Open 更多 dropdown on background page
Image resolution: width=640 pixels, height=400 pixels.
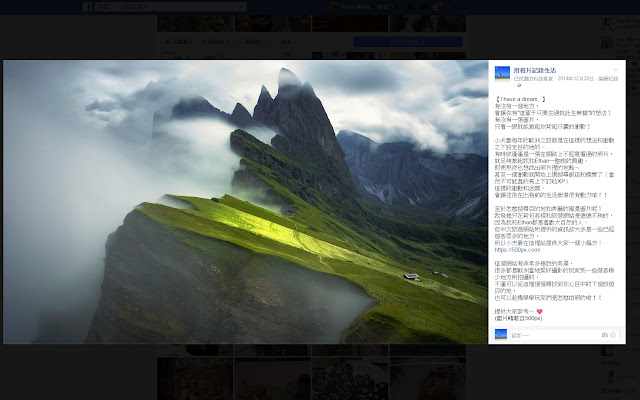pos(288,42)
